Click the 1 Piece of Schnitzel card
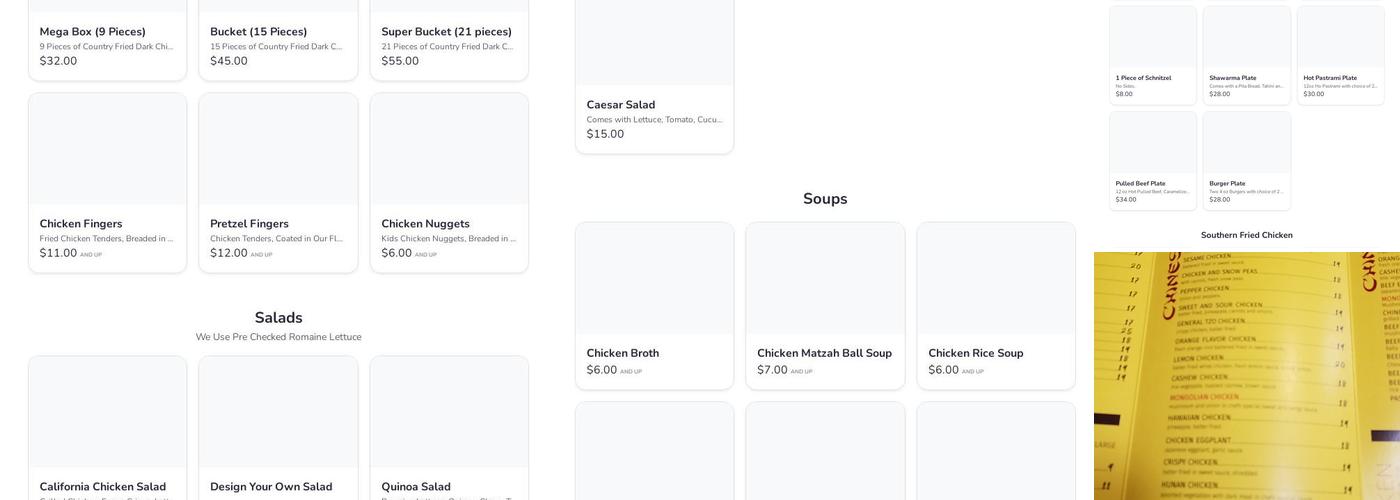1400x500 pixels. tap(1152, 55)
